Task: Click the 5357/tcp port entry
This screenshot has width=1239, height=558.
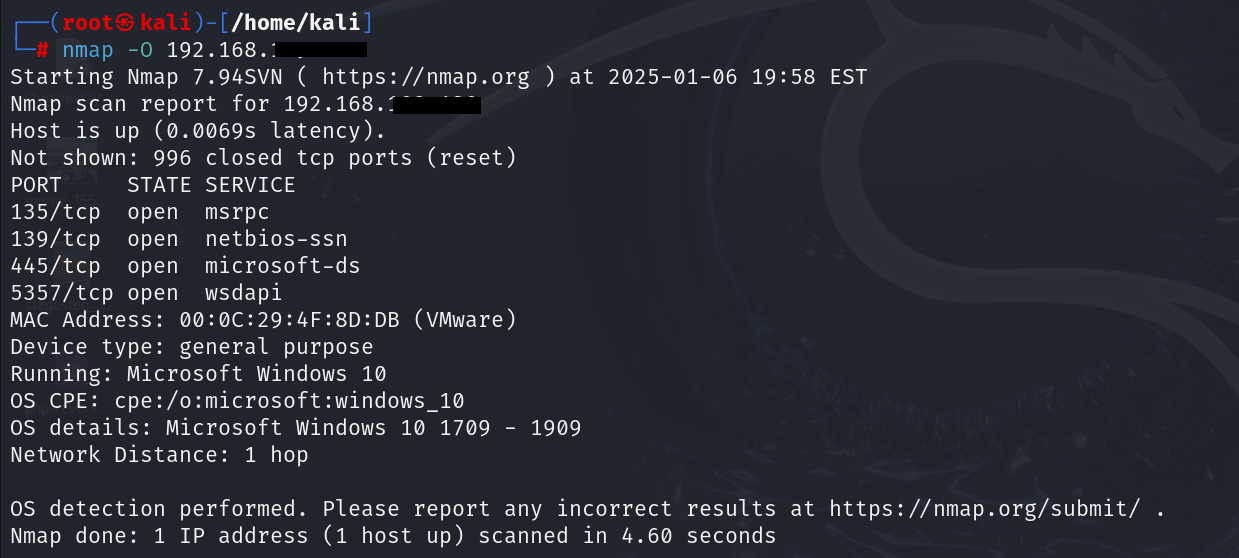Action: [x=62, y=293]
